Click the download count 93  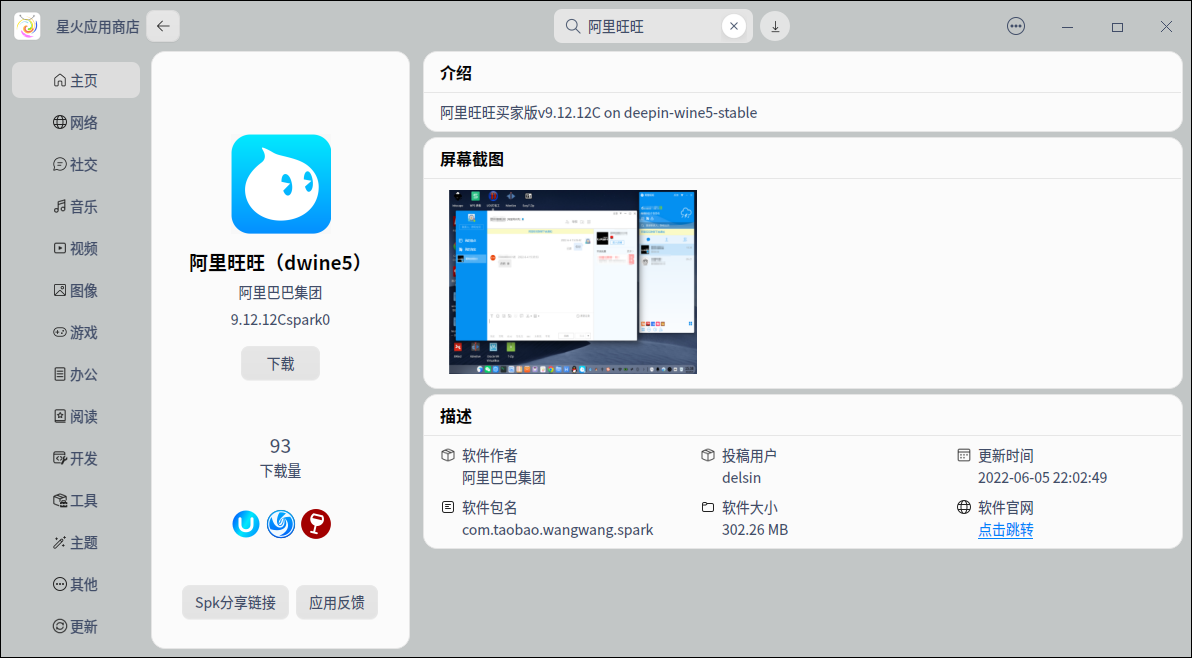[281, 446]
